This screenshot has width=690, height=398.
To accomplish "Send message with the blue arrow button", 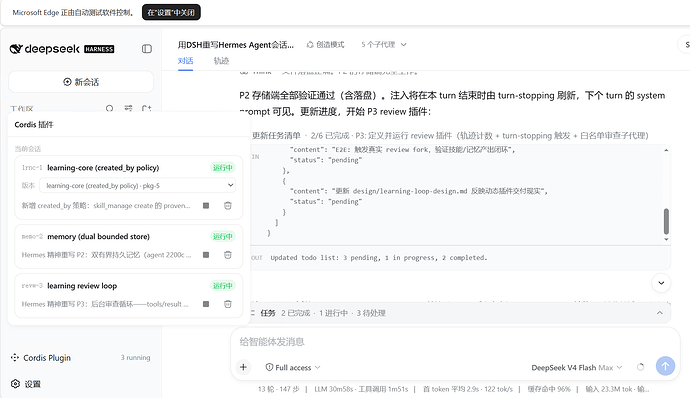I will (x=665, y=366).
